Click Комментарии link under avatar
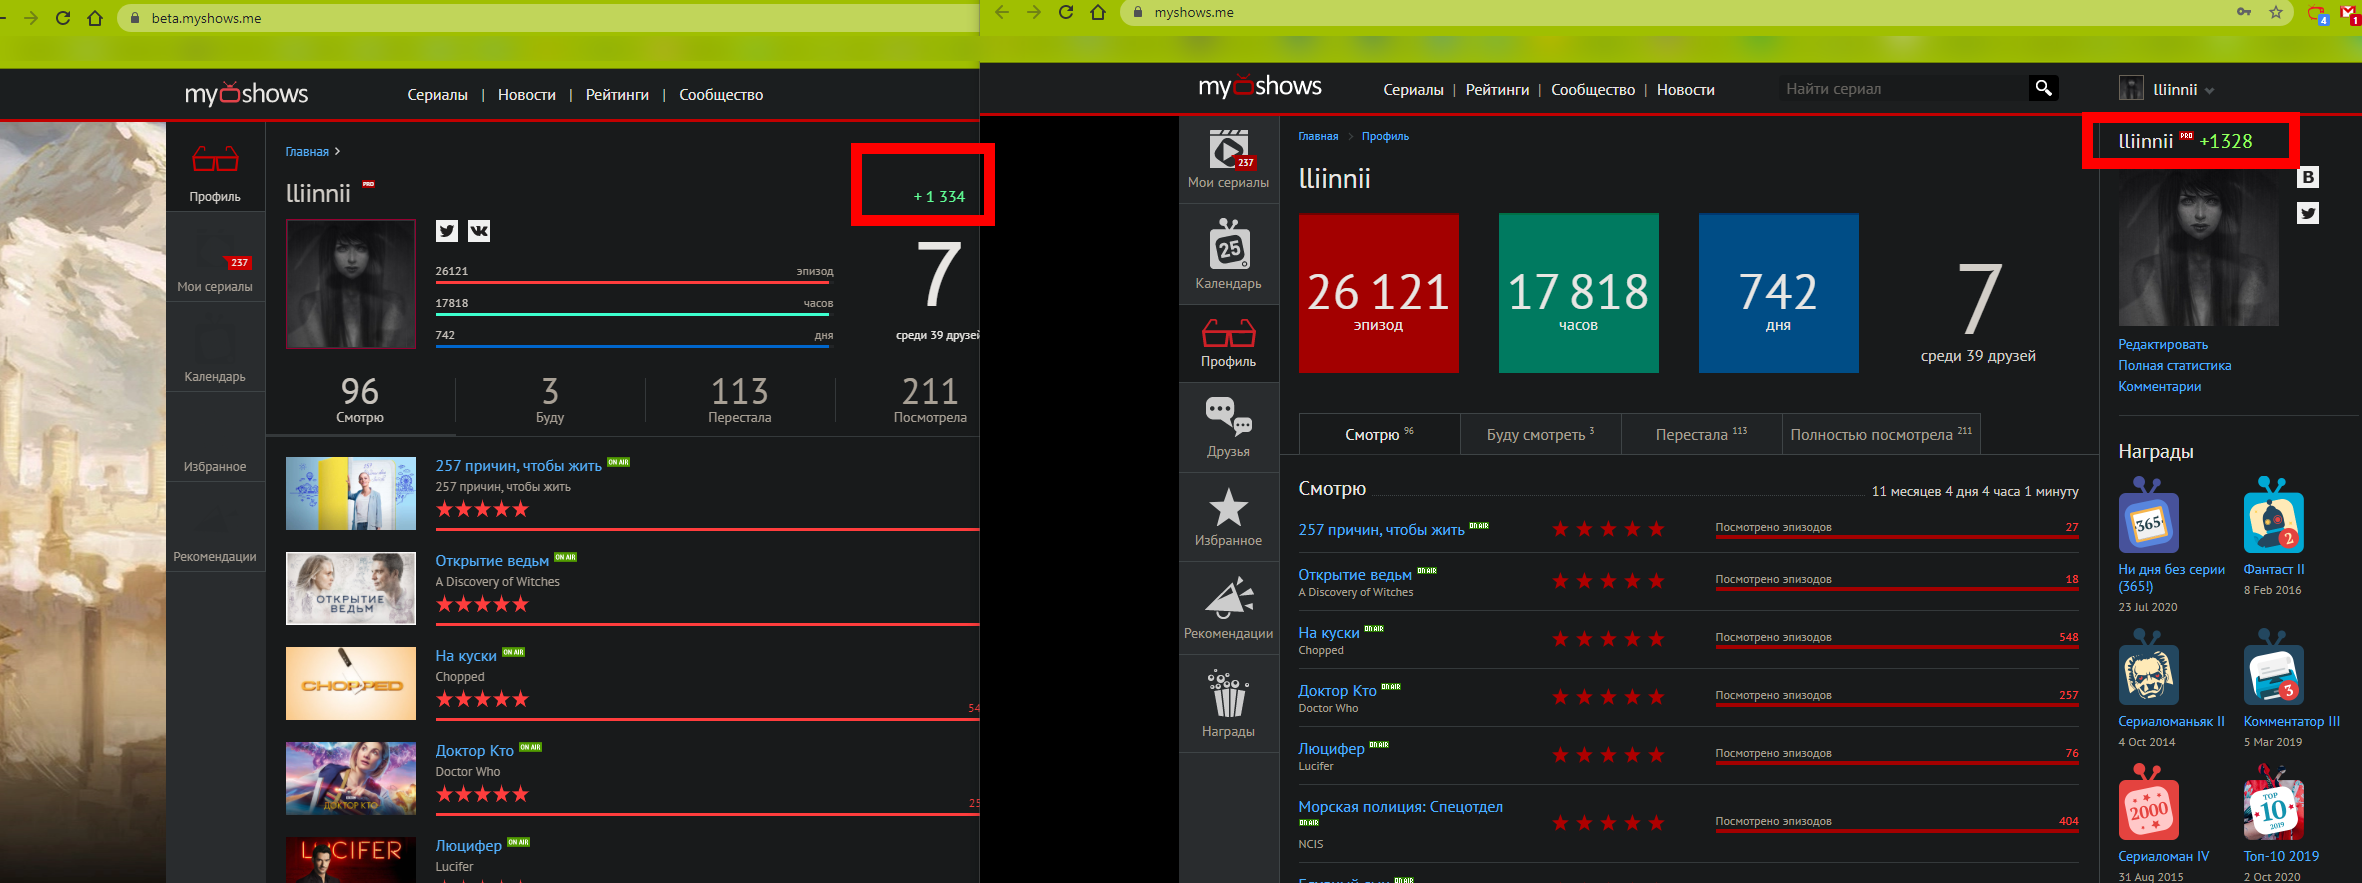Screen dimensions: 2362x883 click(2159, 386)
